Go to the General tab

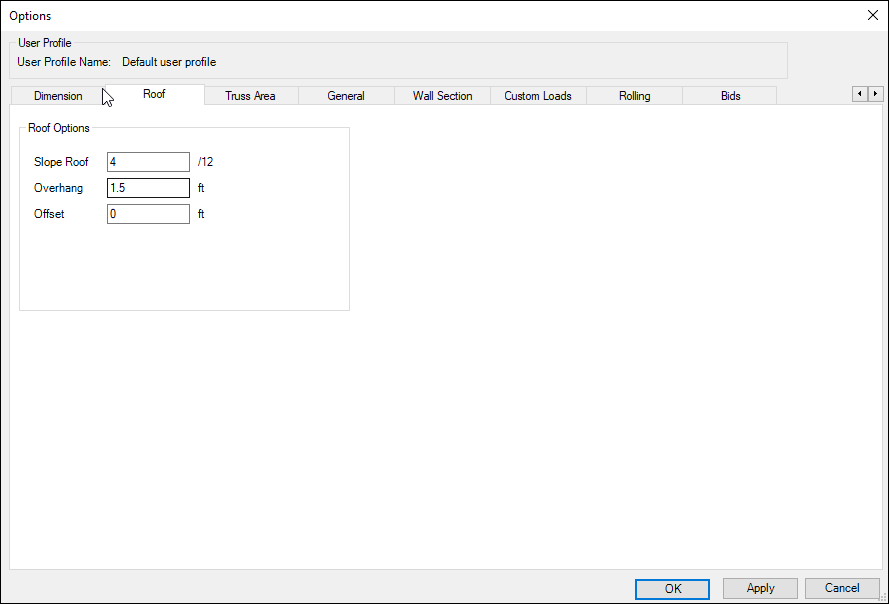point(346,96)
